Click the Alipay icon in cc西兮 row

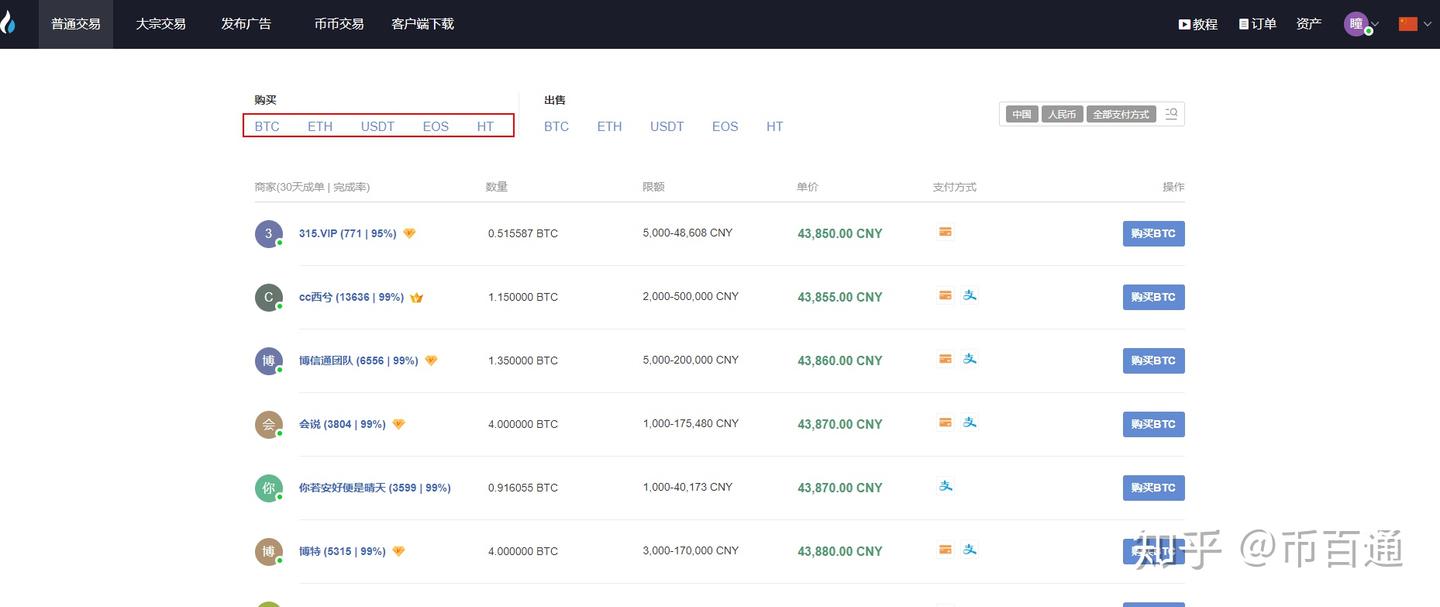click(969, 295)
